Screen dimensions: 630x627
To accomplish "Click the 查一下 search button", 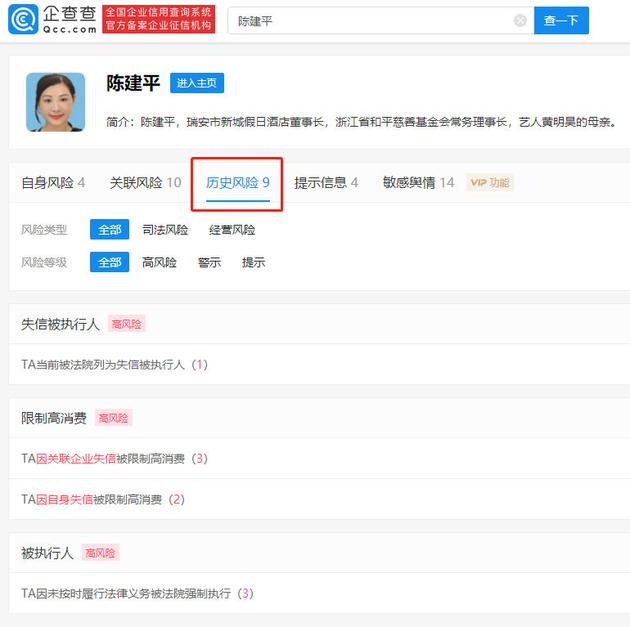I will pyautogui.click(x=561, y=21).
